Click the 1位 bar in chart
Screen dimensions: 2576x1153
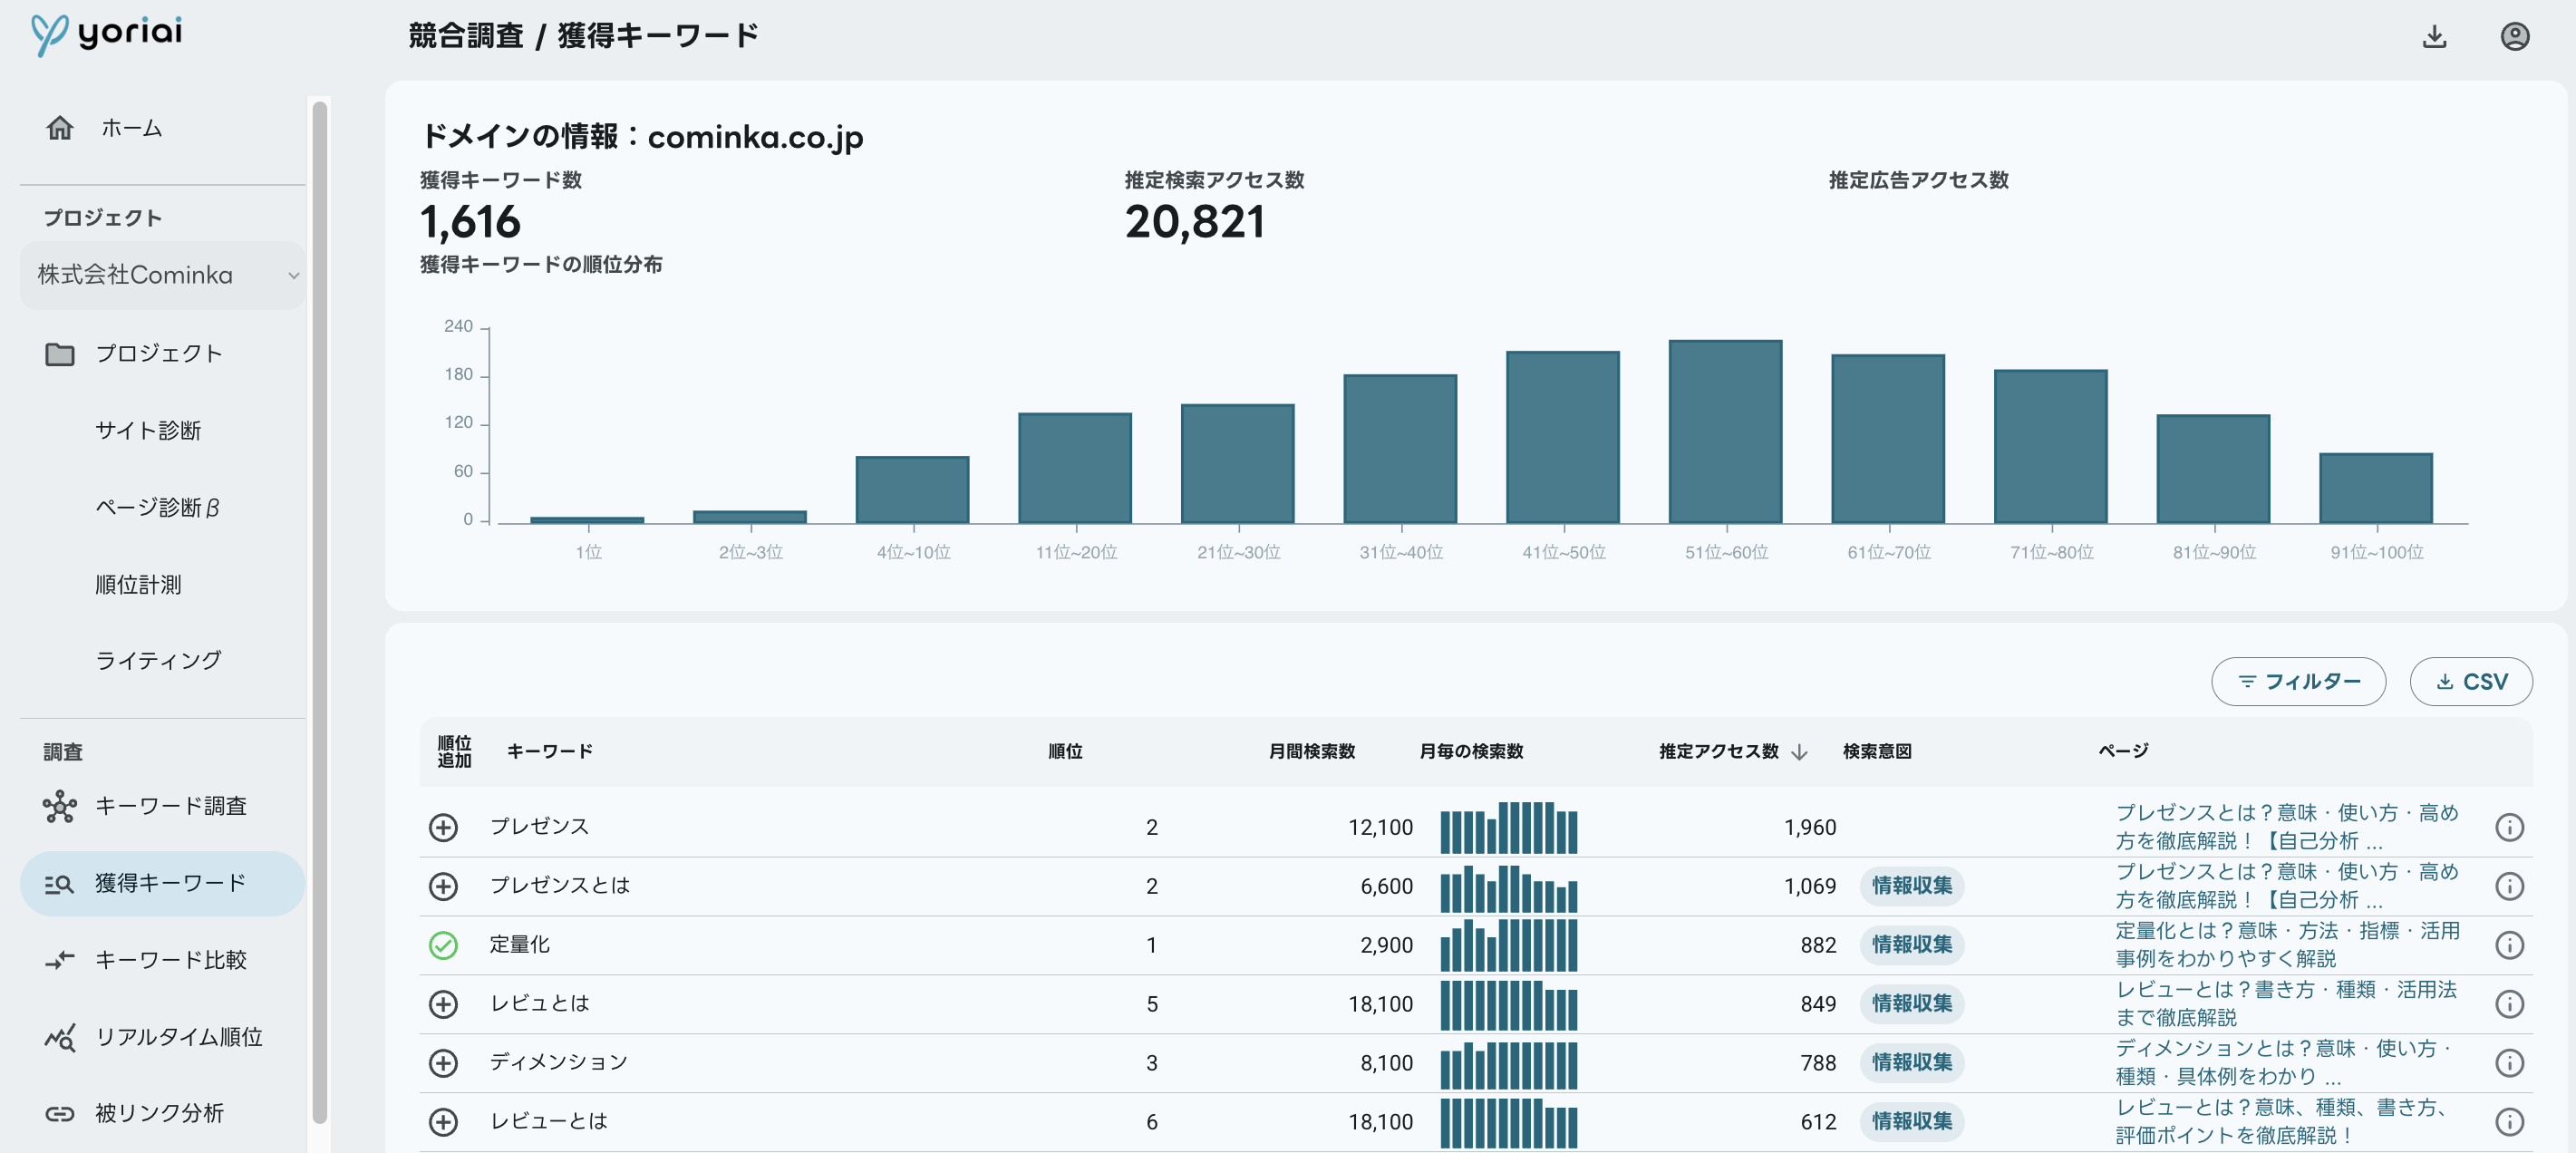[587, 520]
